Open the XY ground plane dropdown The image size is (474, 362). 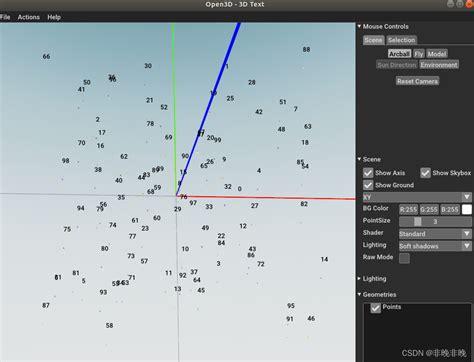click(417, 197)
